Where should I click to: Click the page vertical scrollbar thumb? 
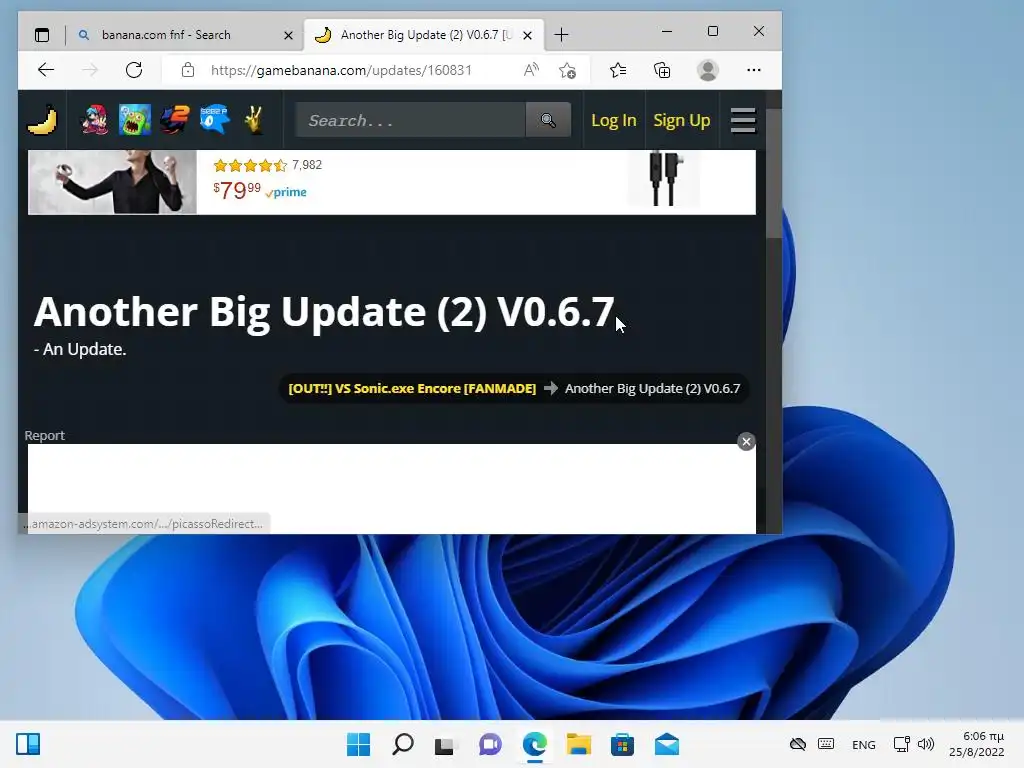tap(773, 173)
